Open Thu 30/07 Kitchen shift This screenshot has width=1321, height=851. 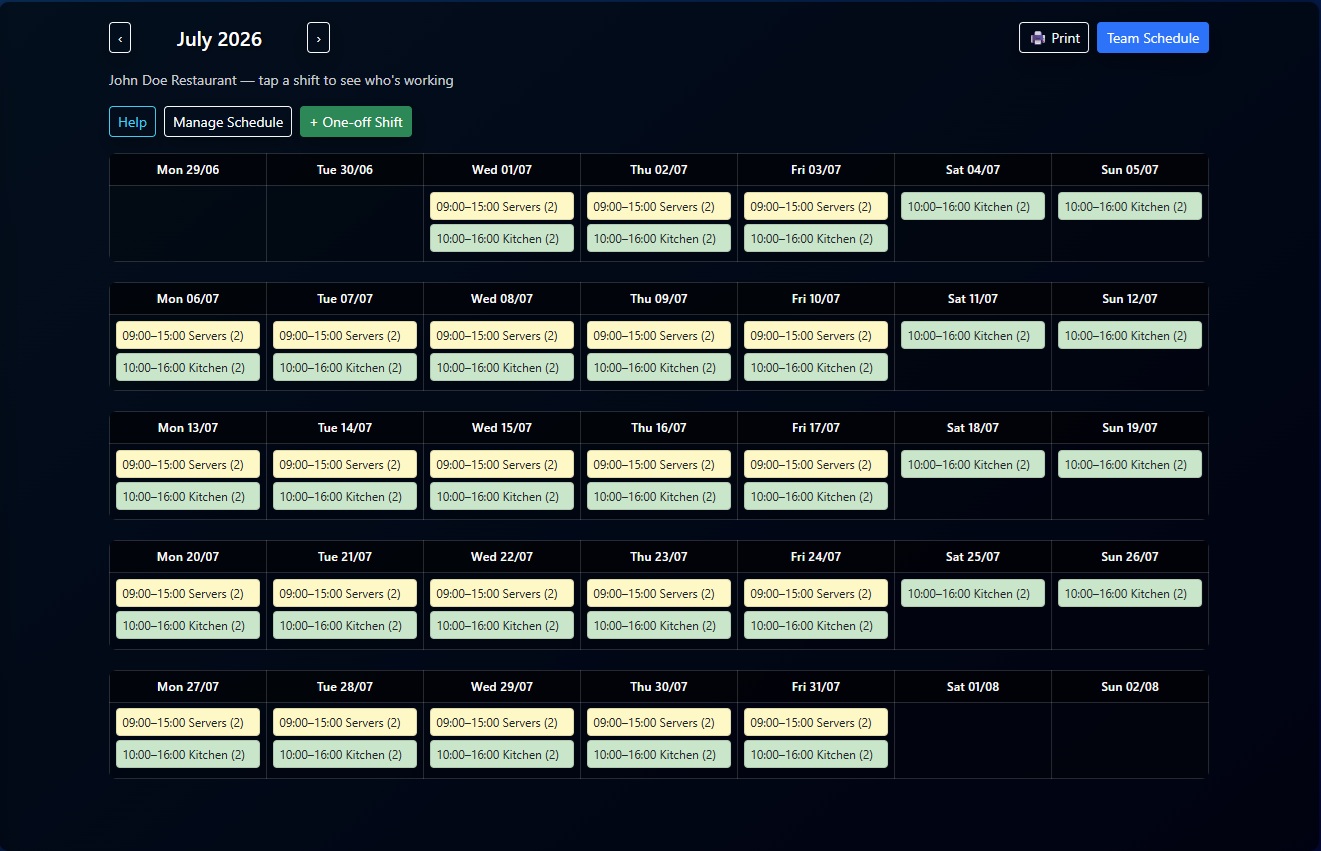[x=659, y=754]
